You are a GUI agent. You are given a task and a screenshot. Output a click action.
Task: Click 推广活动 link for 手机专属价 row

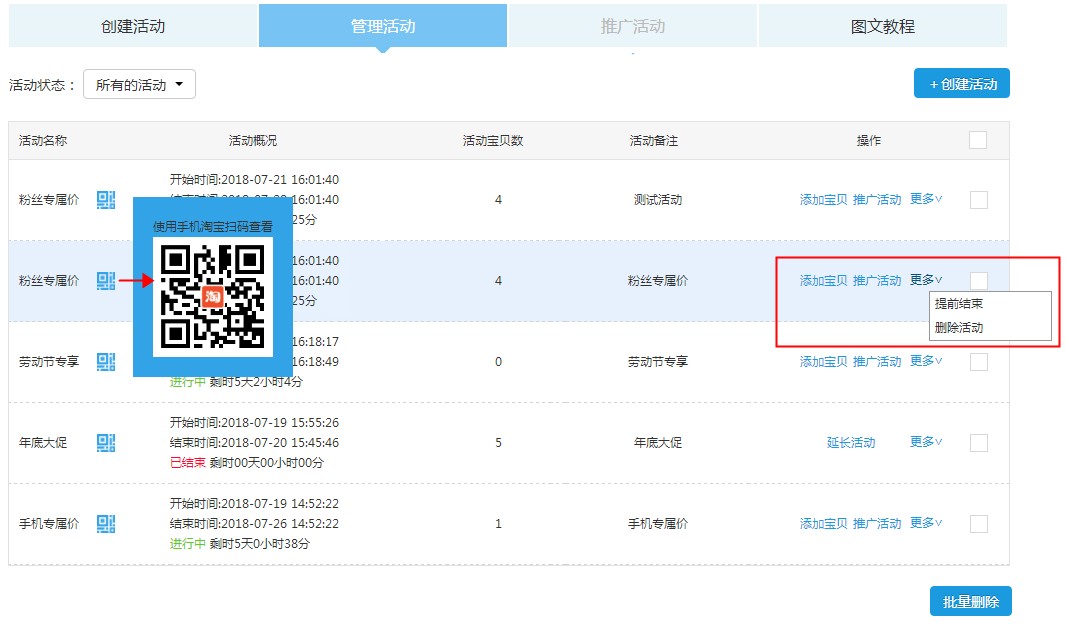[x=877, y=524]
